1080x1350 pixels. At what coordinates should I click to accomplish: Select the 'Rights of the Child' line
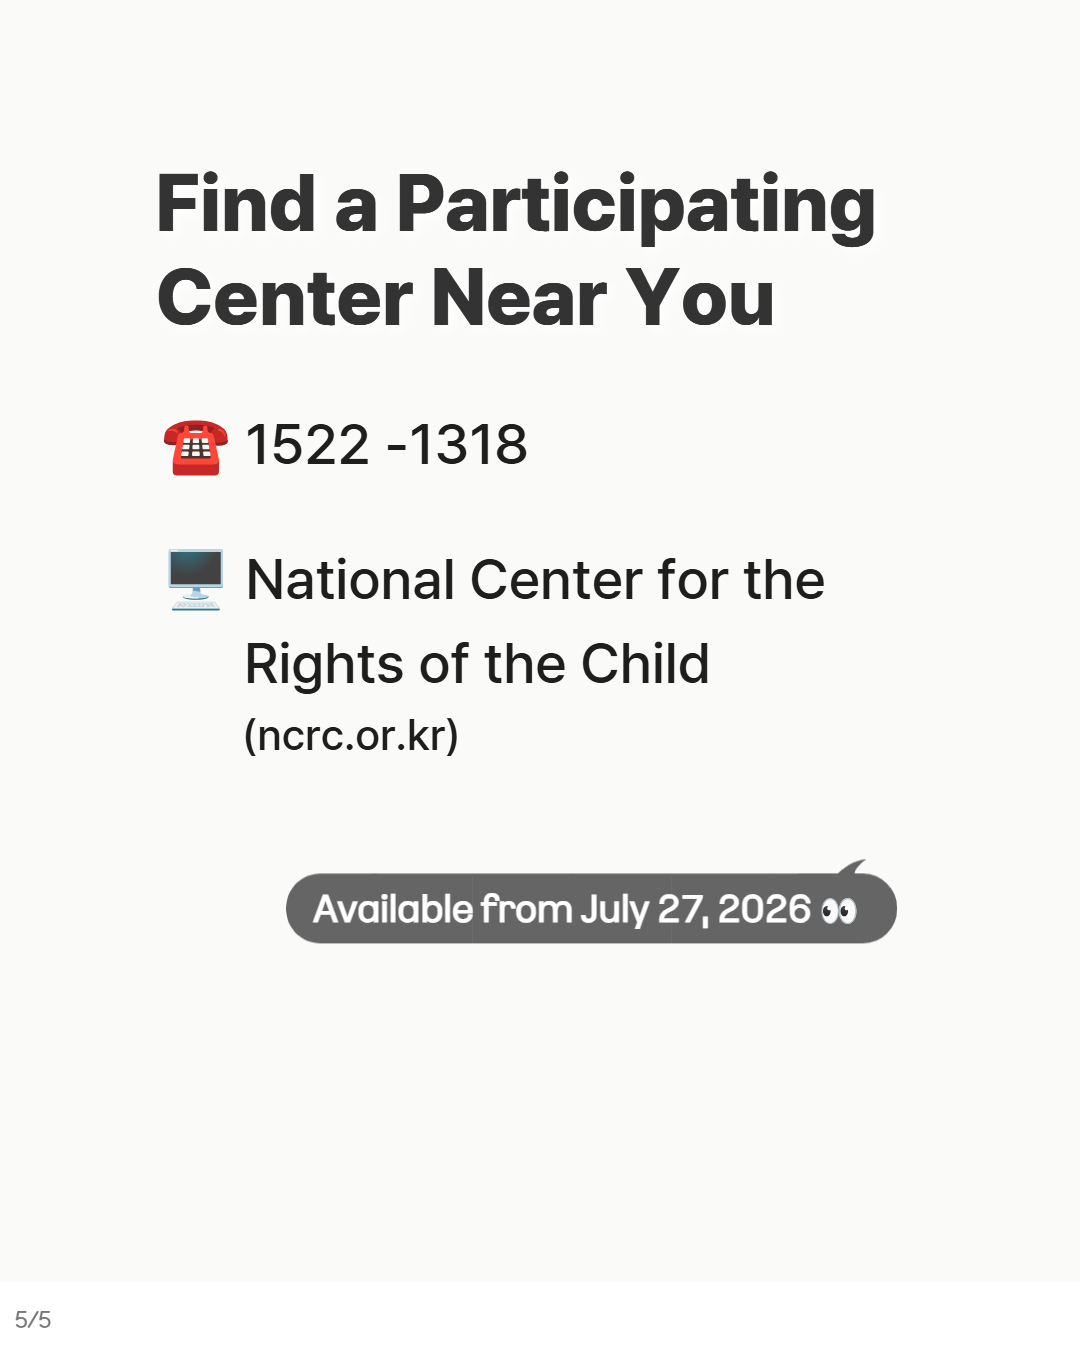477,664
